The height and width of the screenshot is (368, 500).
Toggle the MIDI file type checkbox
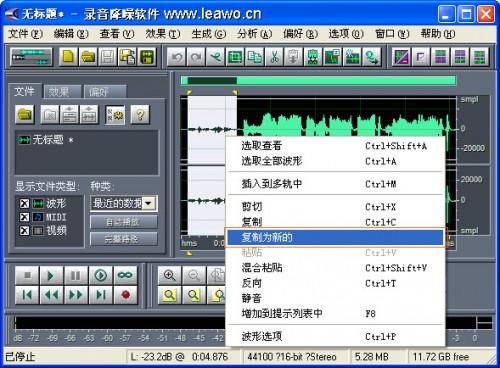pyautogui.click(x=24, y=217)
